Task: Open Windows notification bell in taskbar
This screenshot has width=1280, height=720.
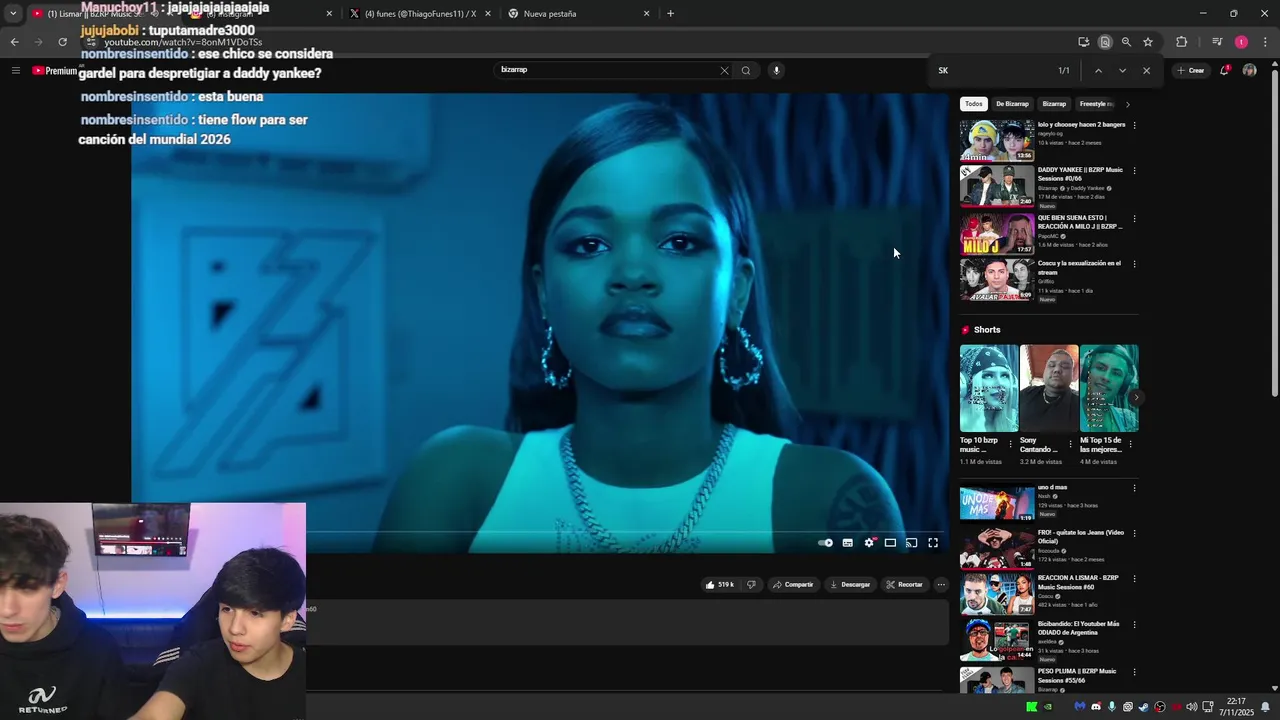Action: pos(1265,707)
